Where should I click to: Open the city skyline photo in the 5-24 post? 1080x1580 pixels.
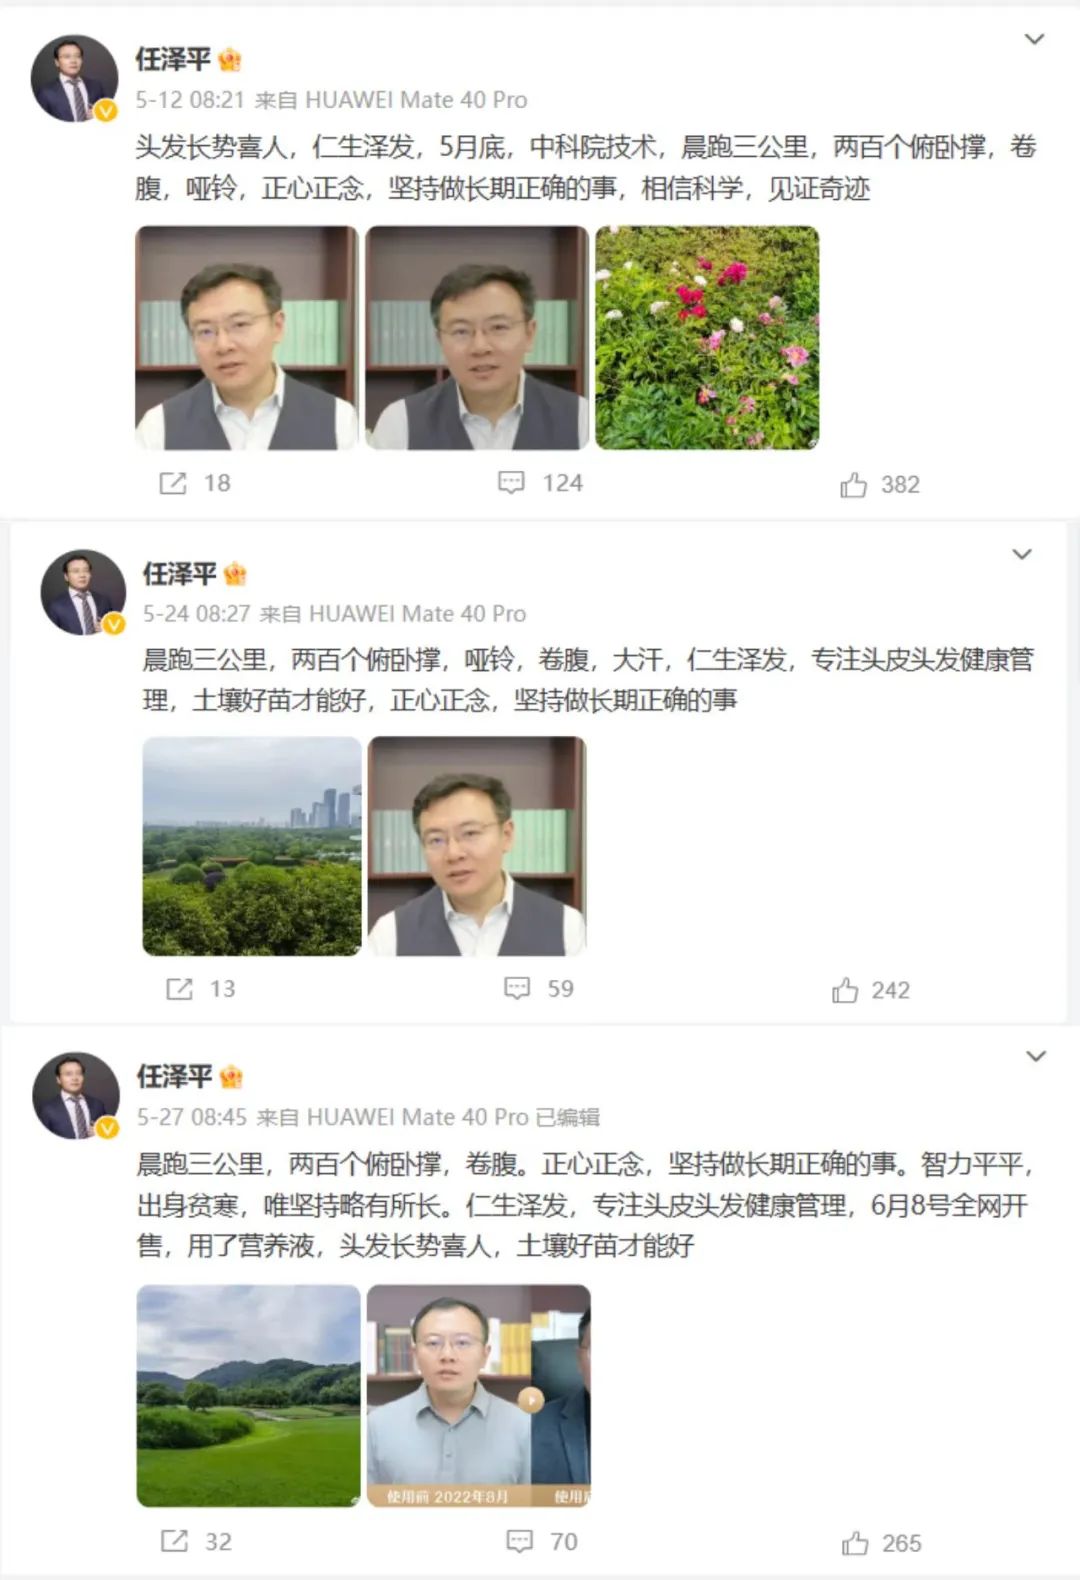coord(252,846)
